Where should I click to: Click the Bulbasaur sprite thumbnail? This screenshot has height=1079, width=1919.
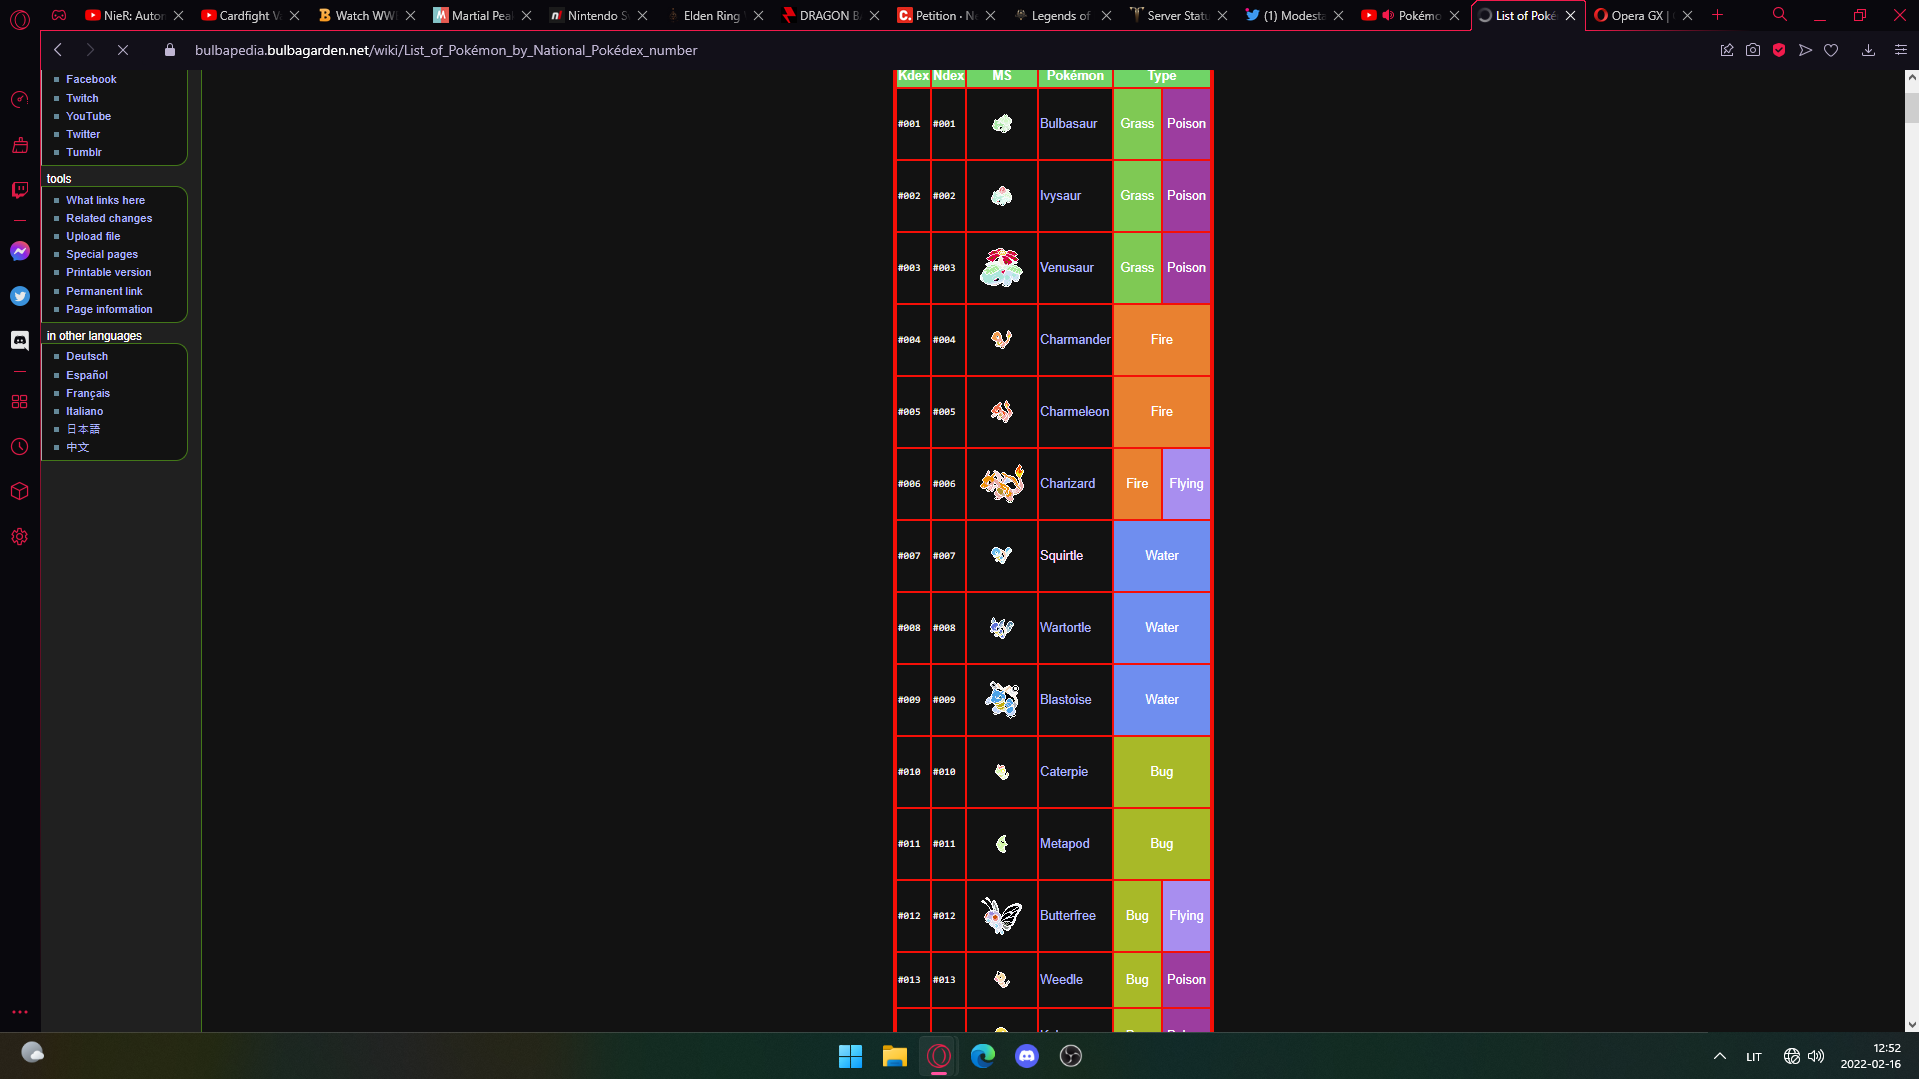click(x=1001, y=124)
